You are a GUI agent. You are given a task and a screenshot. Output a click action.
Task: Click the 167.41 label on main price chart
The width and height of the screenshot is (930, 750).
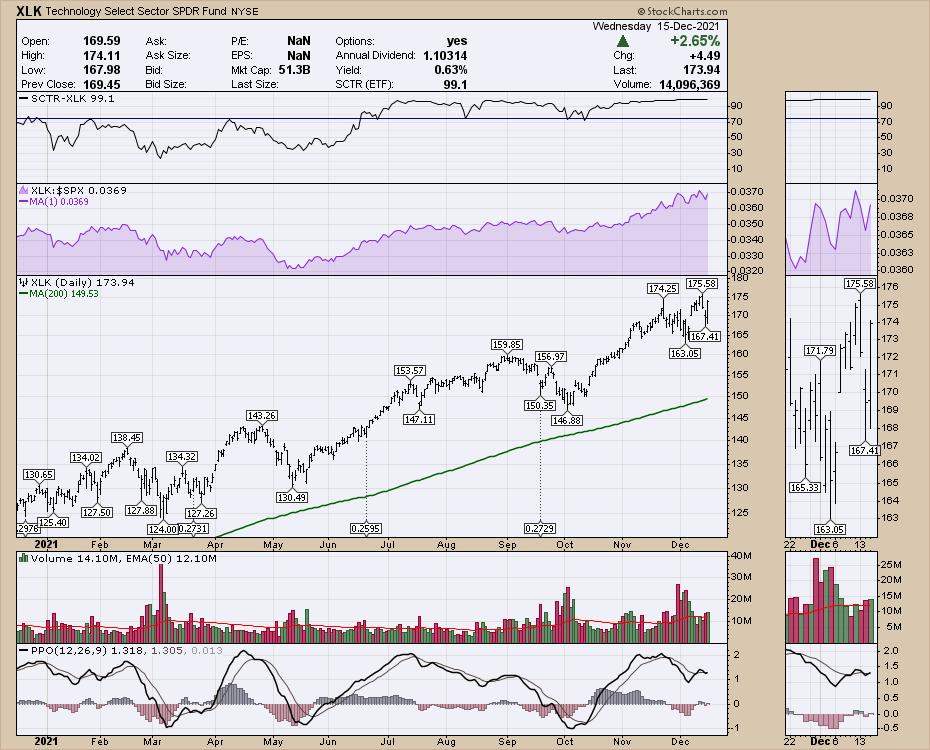(x=705, y=336)
